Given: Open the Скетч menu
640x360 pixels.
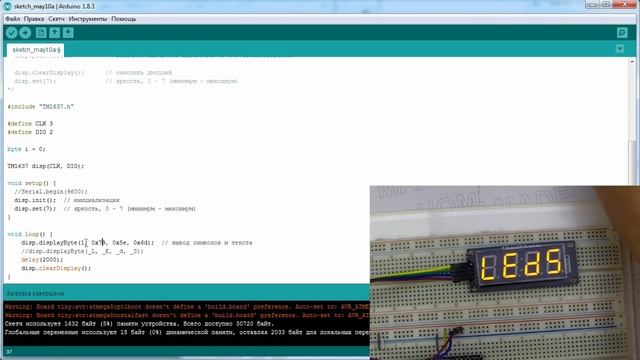Looking at the screenshot, I should [56, 19].
